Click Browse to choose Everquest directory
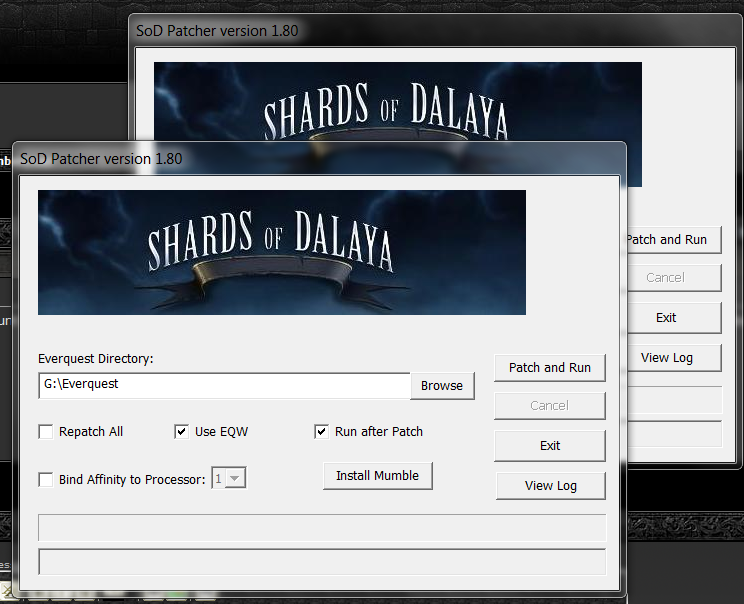 (442, 386)
